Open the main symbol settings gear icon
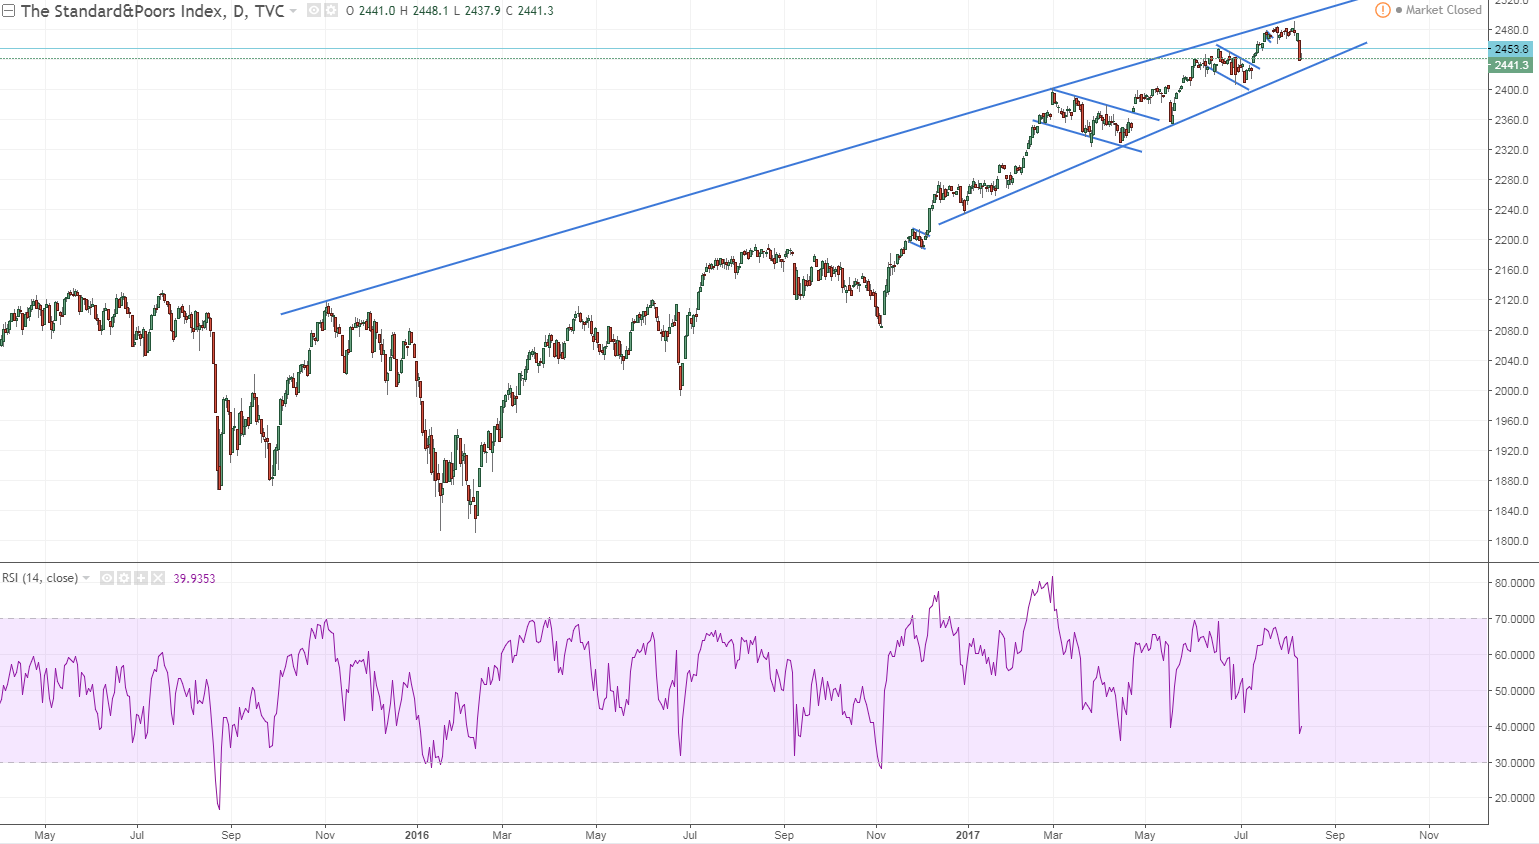Screen dimensions: 1539x844 click(331, 11)
